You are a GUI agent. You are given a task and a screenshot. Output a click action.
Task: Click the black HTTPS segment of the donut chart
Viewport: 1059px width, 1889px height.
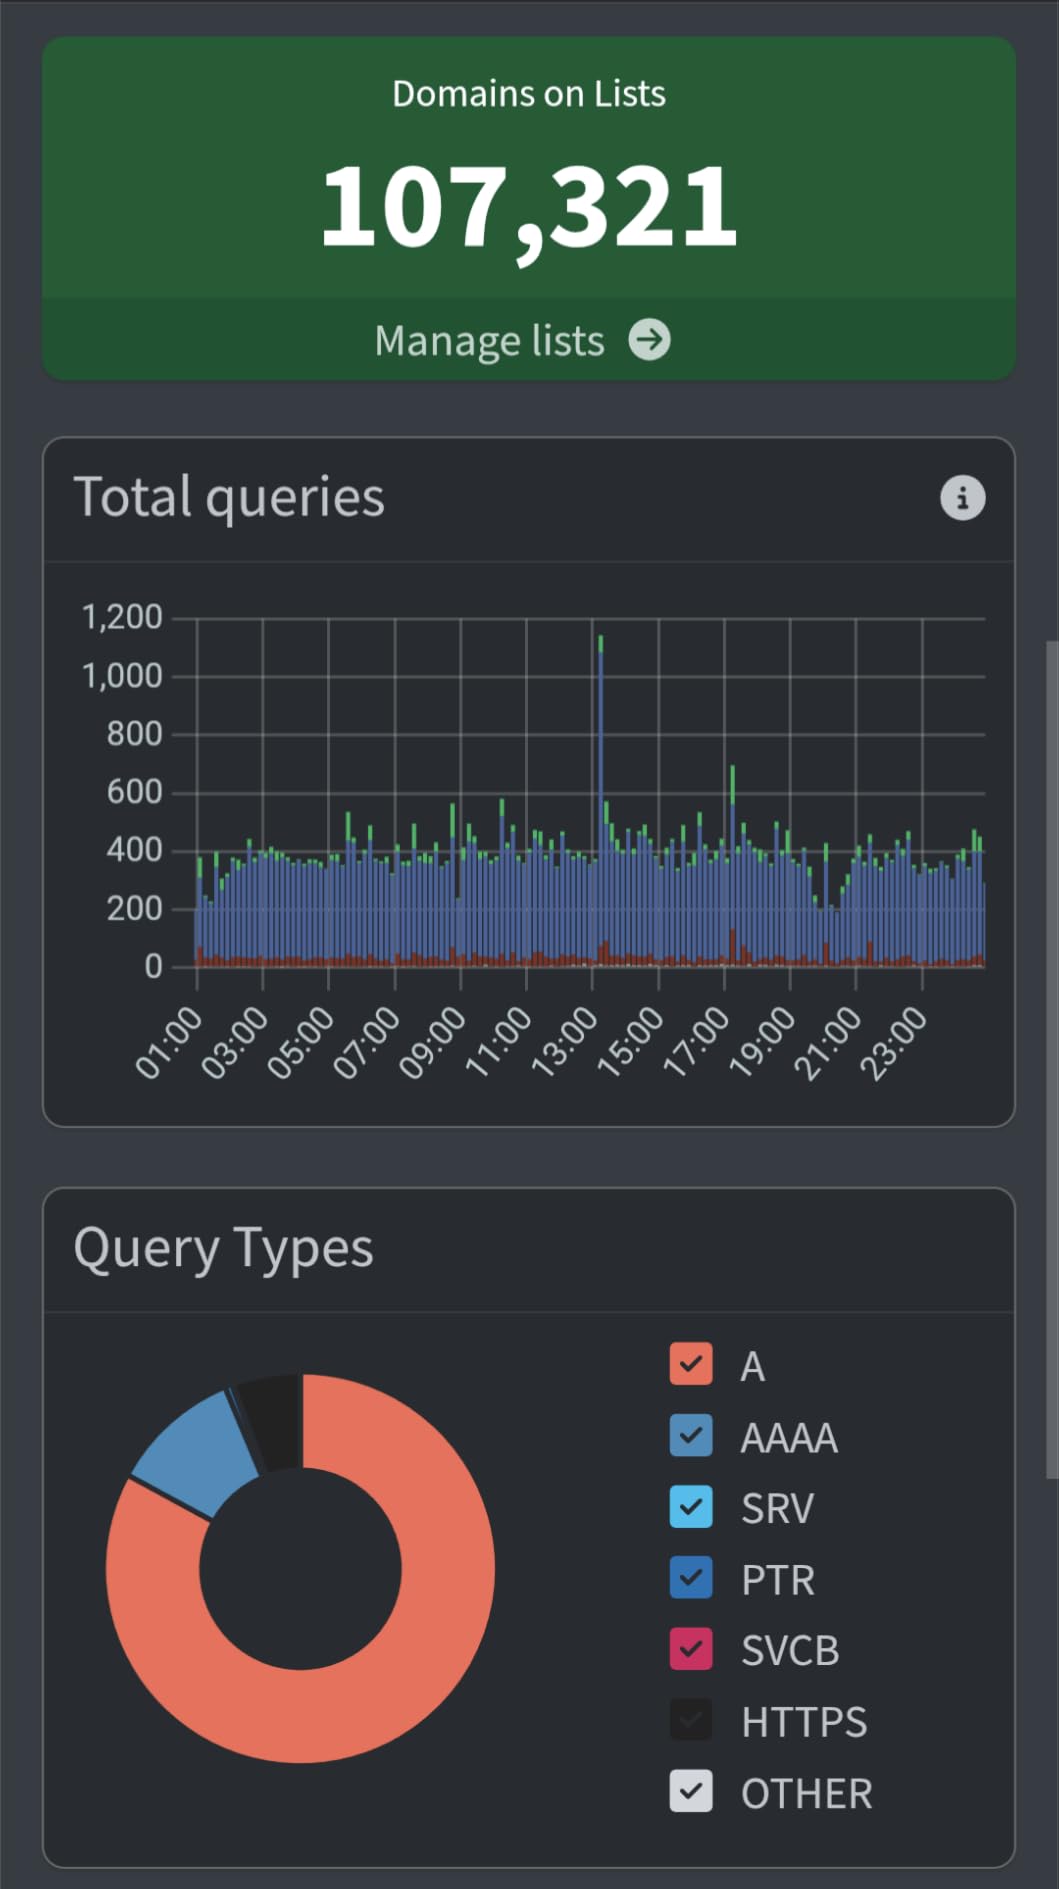coord(272,1421)
